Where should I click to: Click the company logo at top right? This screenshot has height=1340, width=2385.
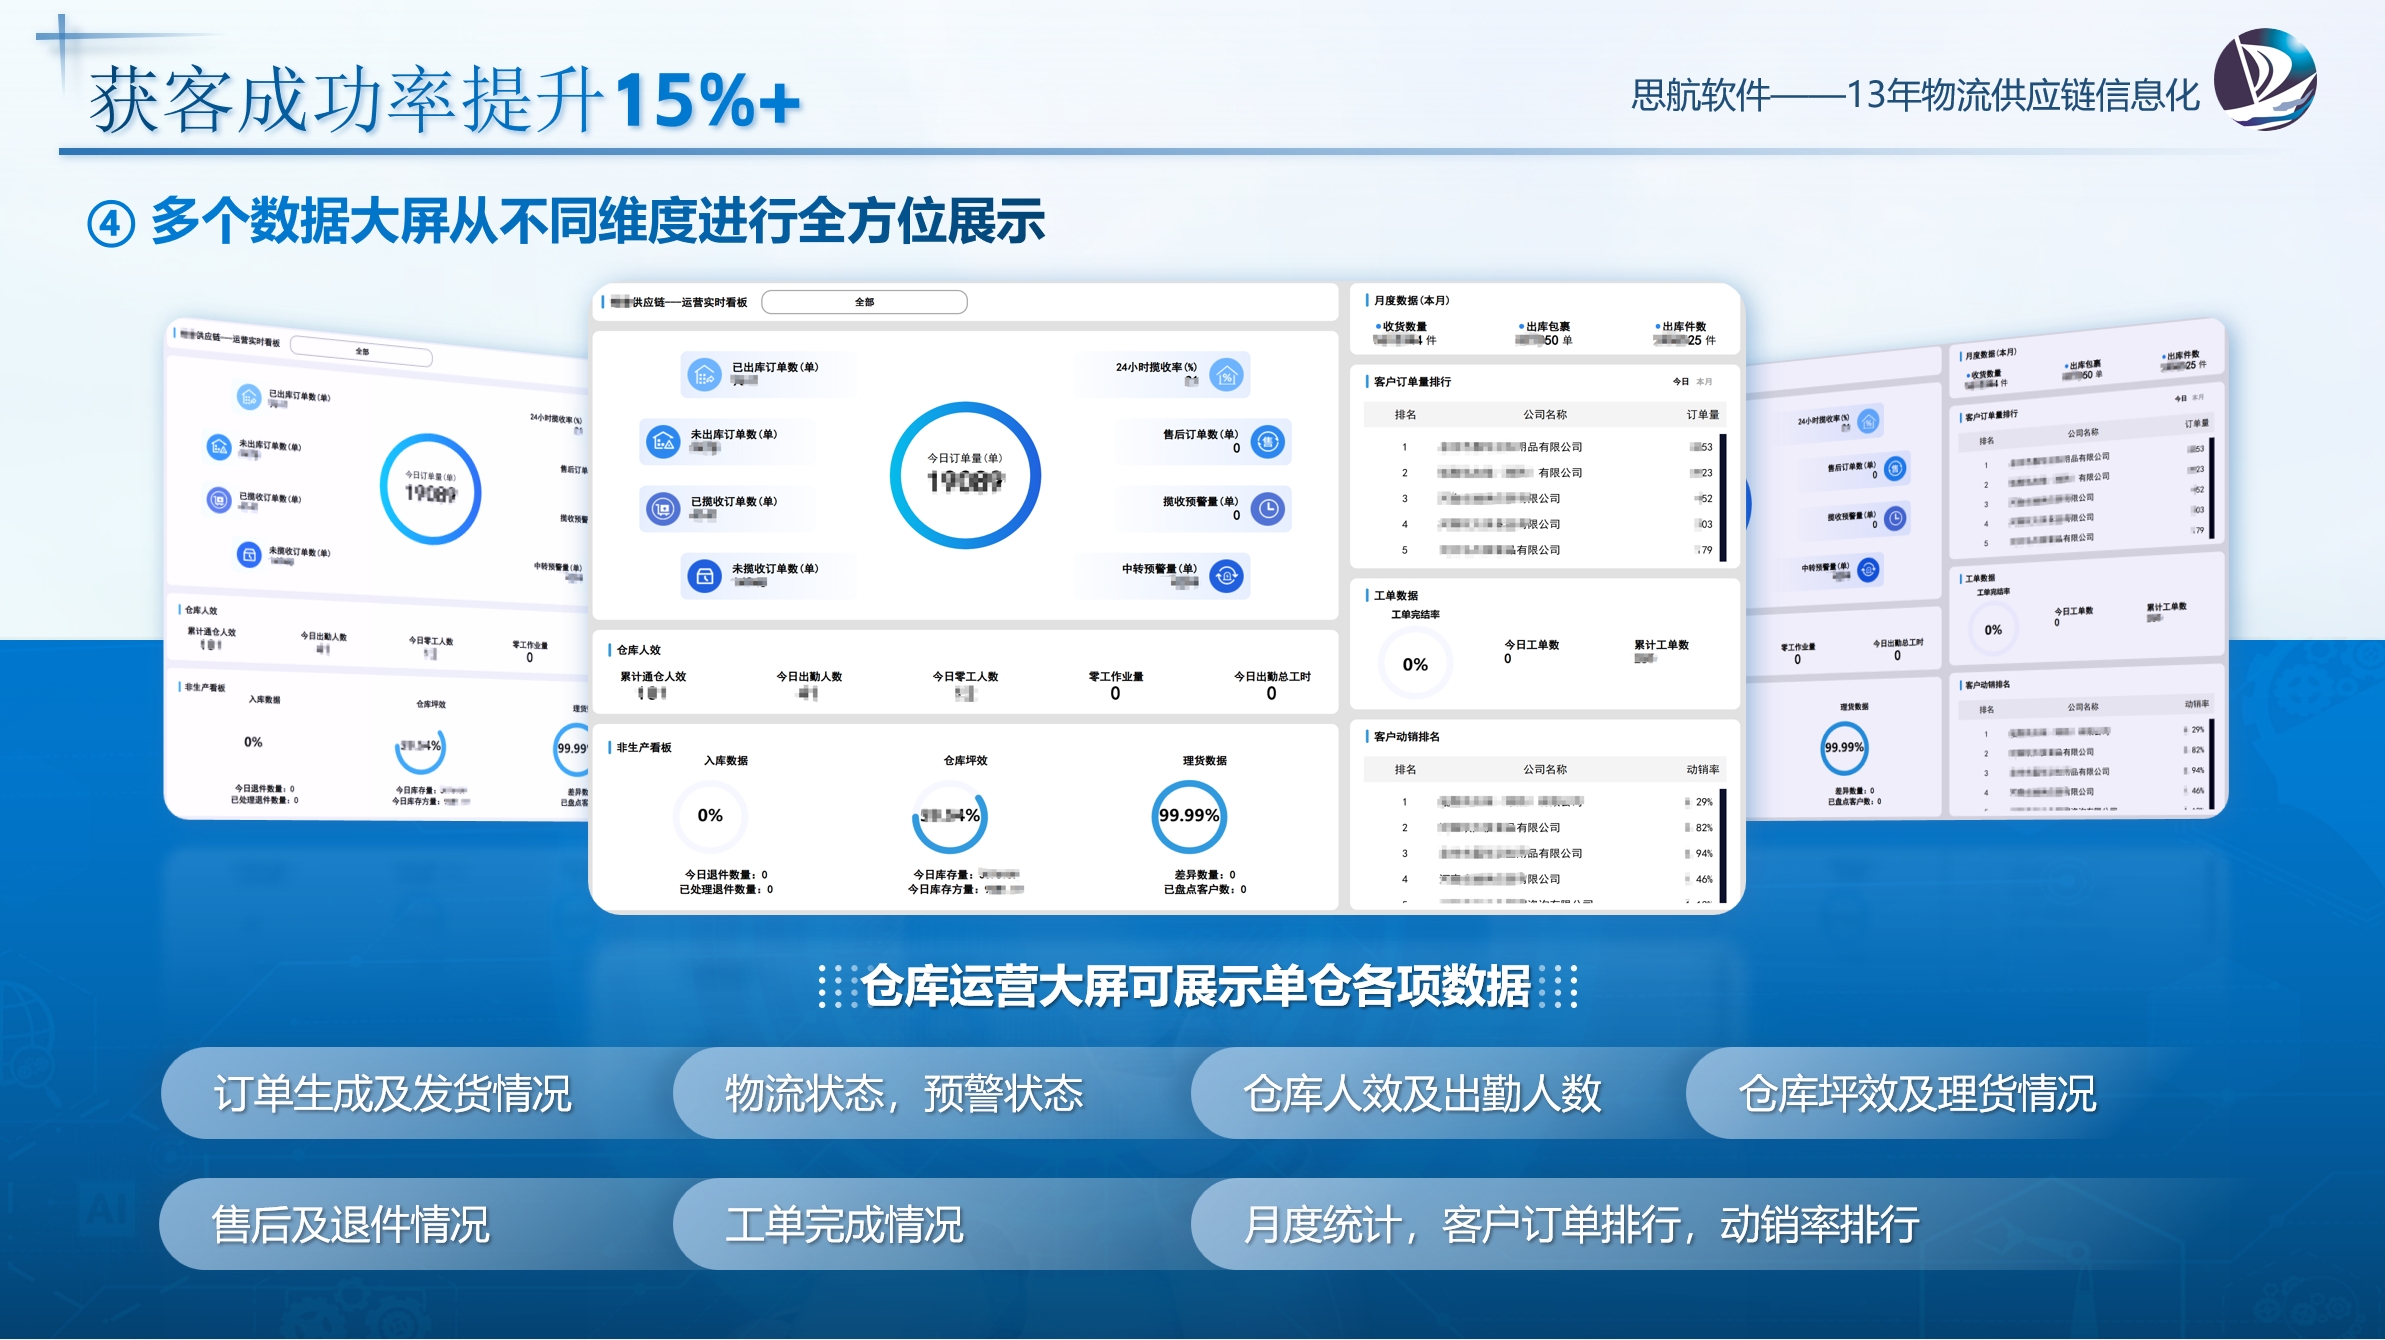[2264, 80]
